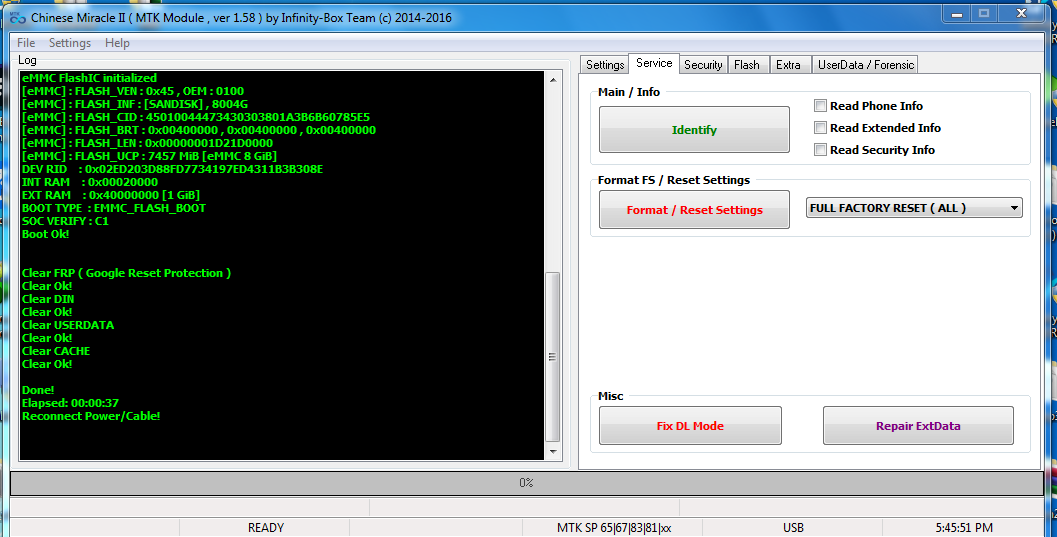
Task: Click log line 'Clear FRP ( Google Reset Protection )'
Action: pyautogui.click(x=126, y=273)
